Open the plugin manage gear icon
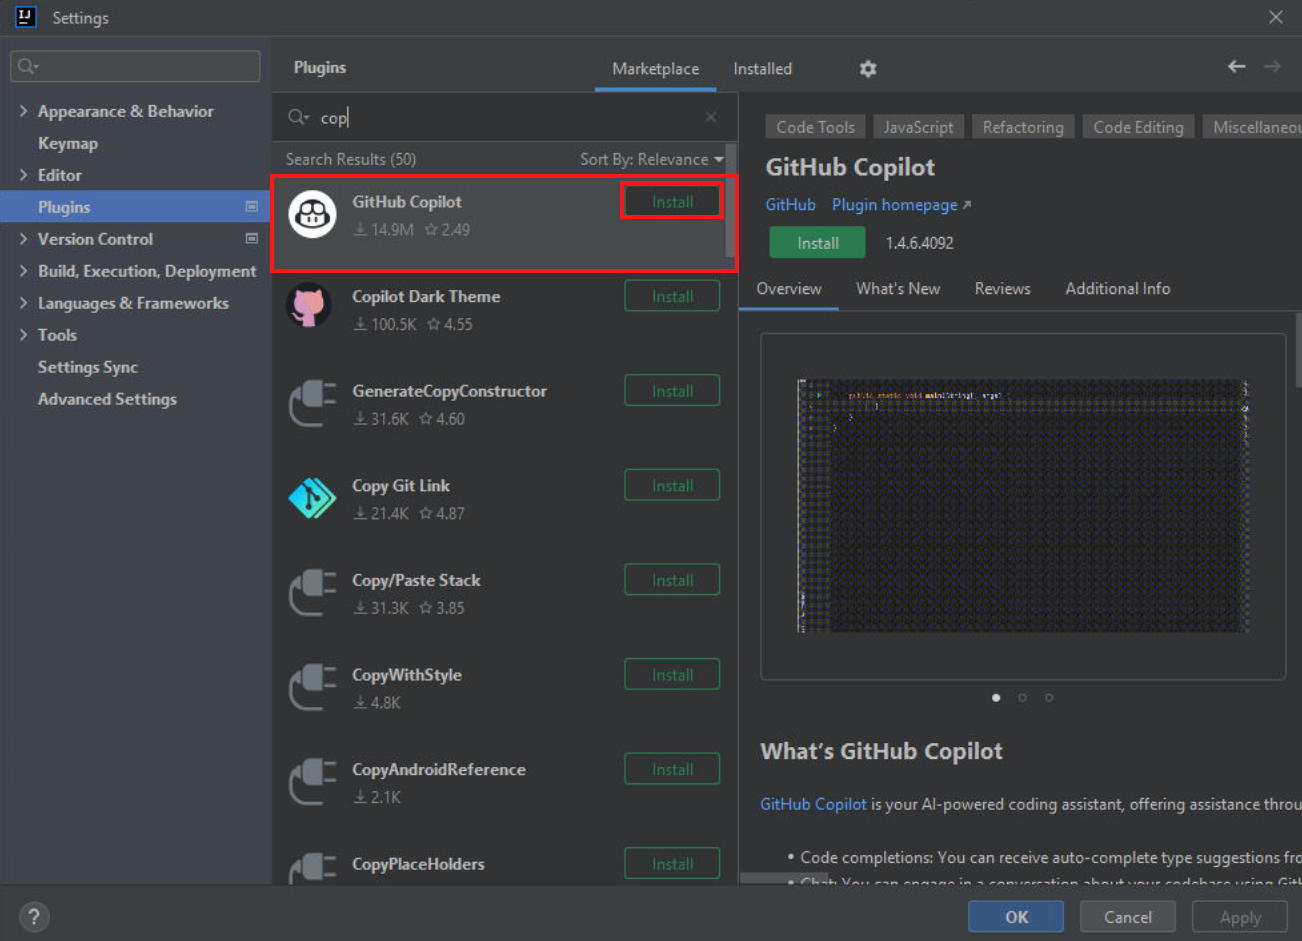 point(866,69)
